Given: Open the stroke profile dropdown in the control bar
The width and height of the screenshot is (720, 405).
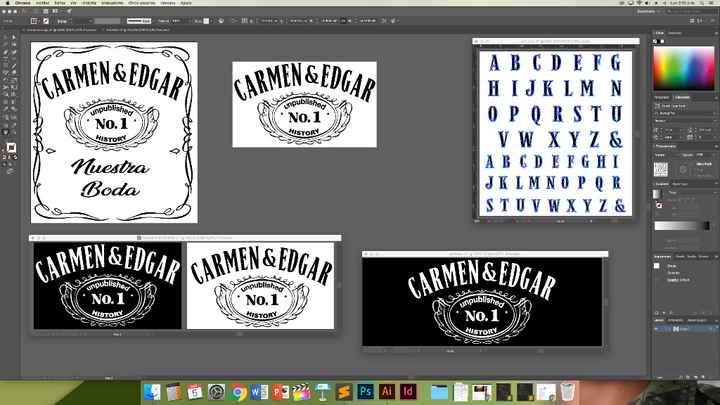Looking at the screenshot, I should 139,21.
